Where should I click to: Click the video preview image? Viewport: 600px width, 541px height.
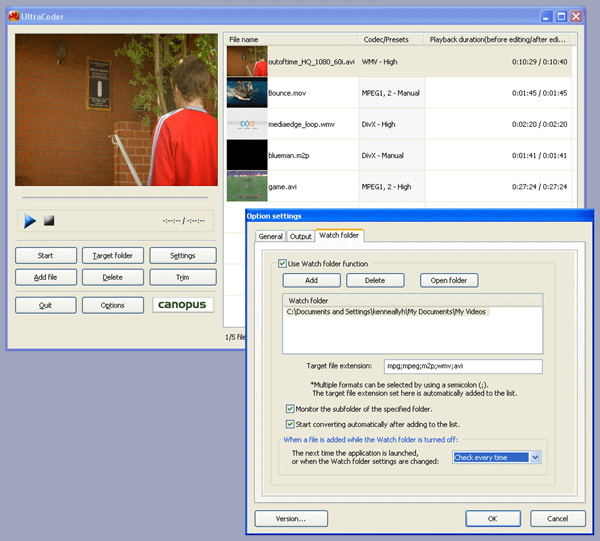(116, 110)
